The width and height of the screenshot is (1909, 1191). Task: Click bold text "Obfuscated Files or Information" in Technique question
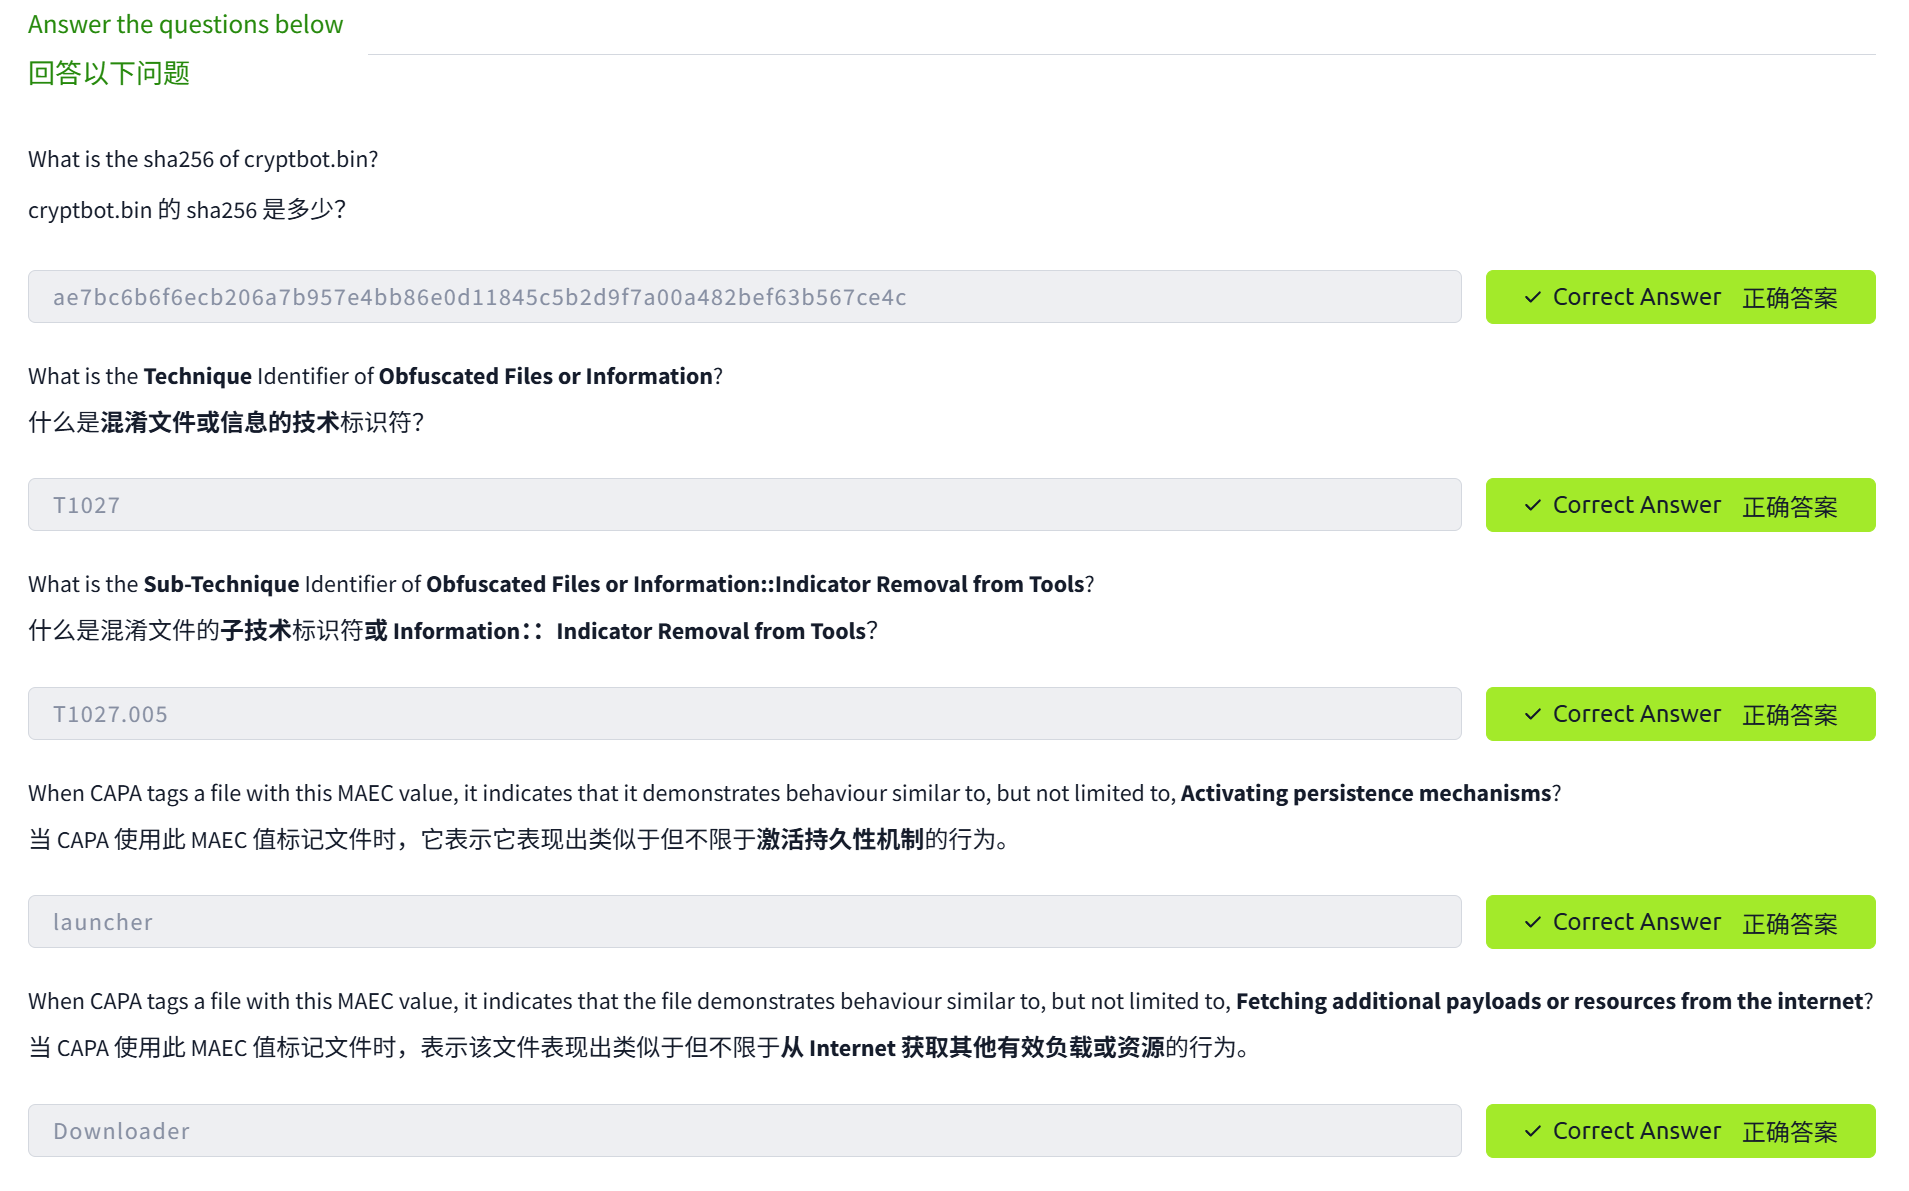(x=545, y=376)
